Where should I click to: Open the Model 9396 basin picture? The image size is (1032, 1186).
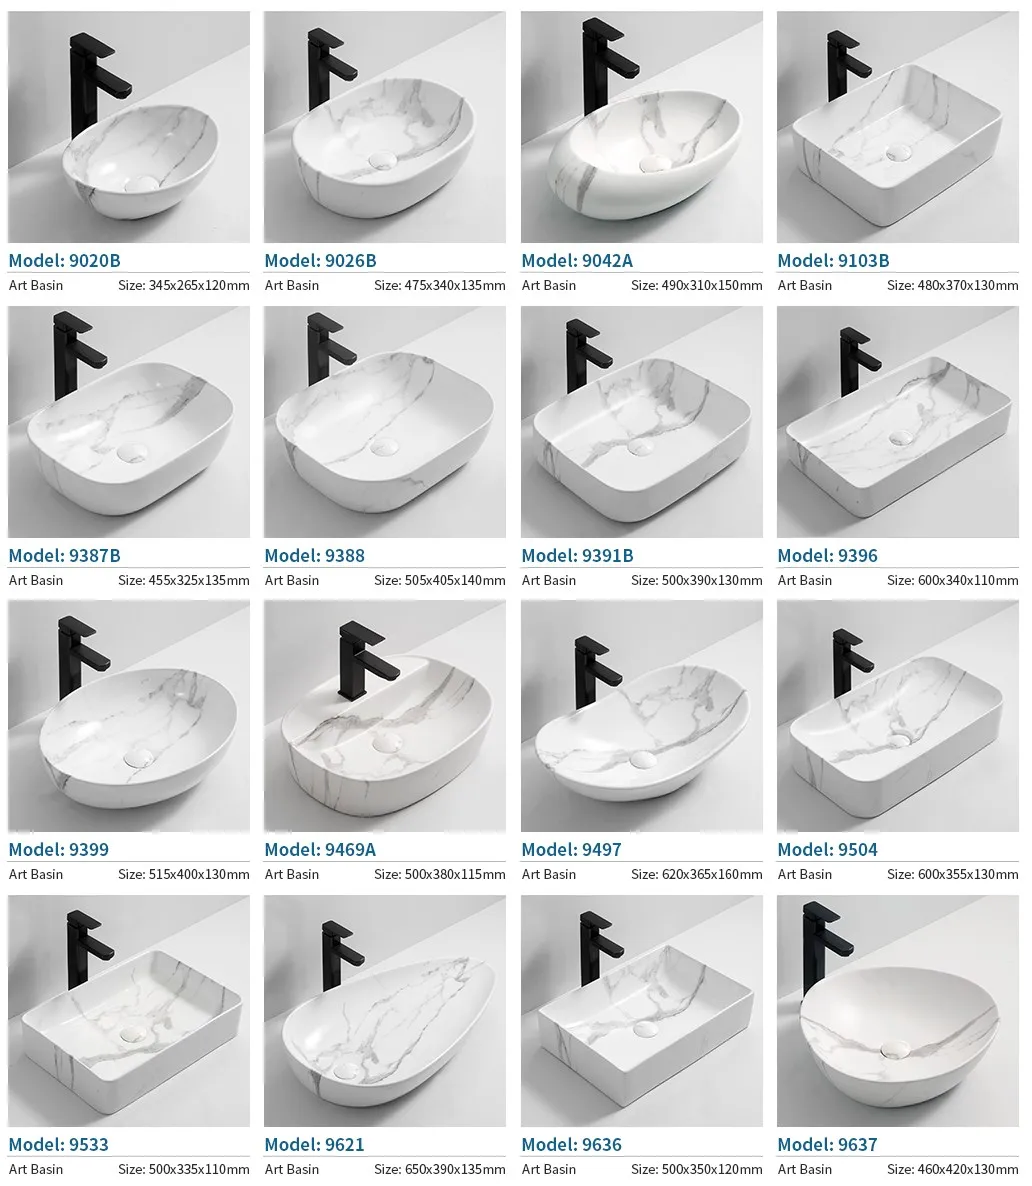coord(897,421)
